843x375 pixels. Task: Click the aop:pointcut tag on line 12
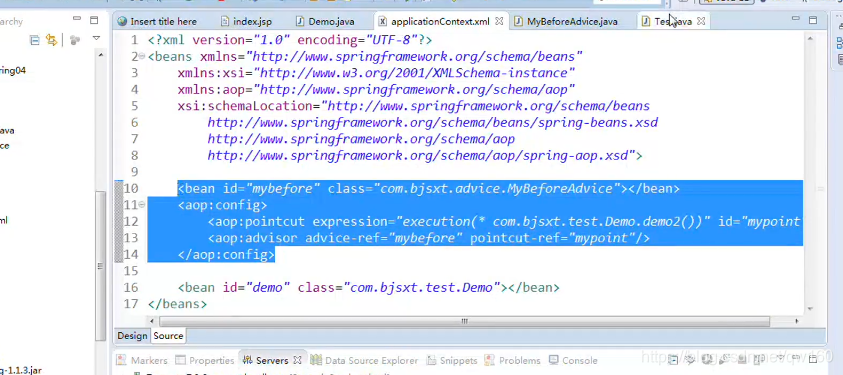[256, 222]
